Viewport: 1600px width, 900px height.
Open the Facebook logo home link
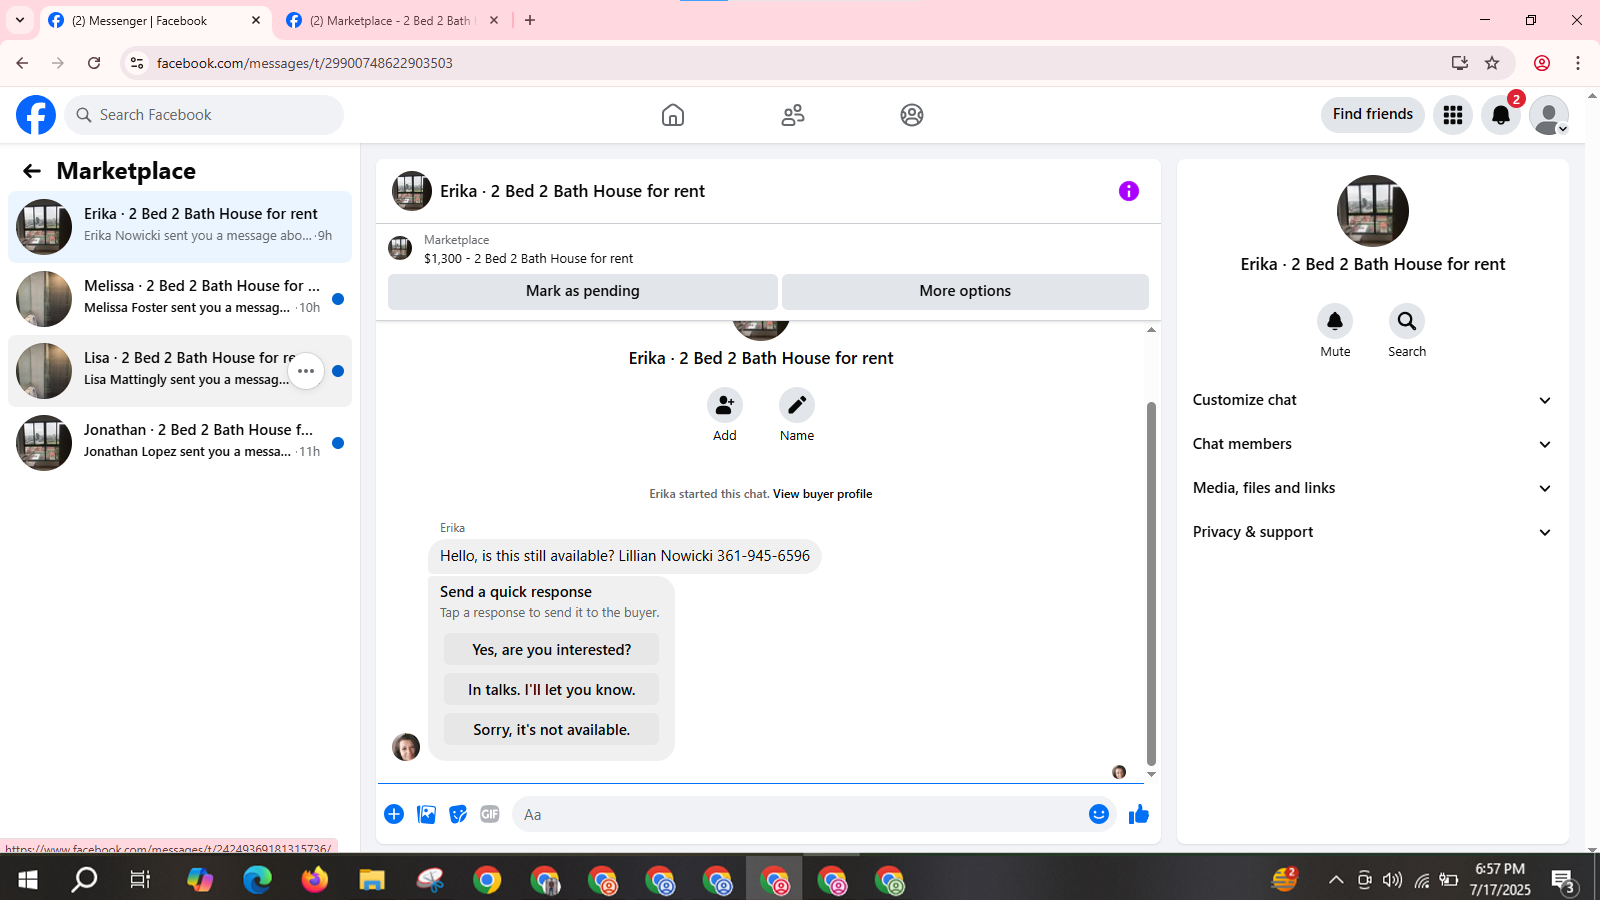[36, 115]
